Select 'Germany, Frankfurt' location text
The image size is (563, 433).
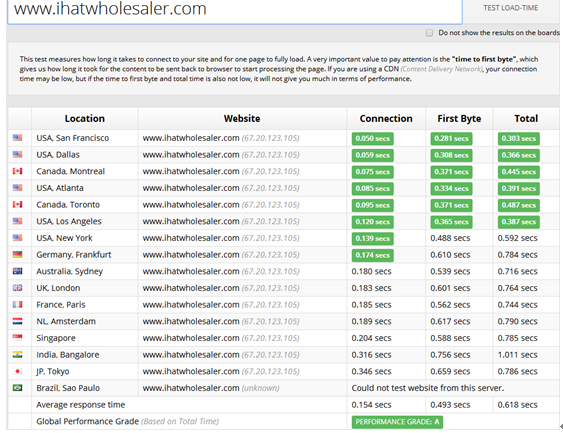pyautogui.click(x=74, y=255)
